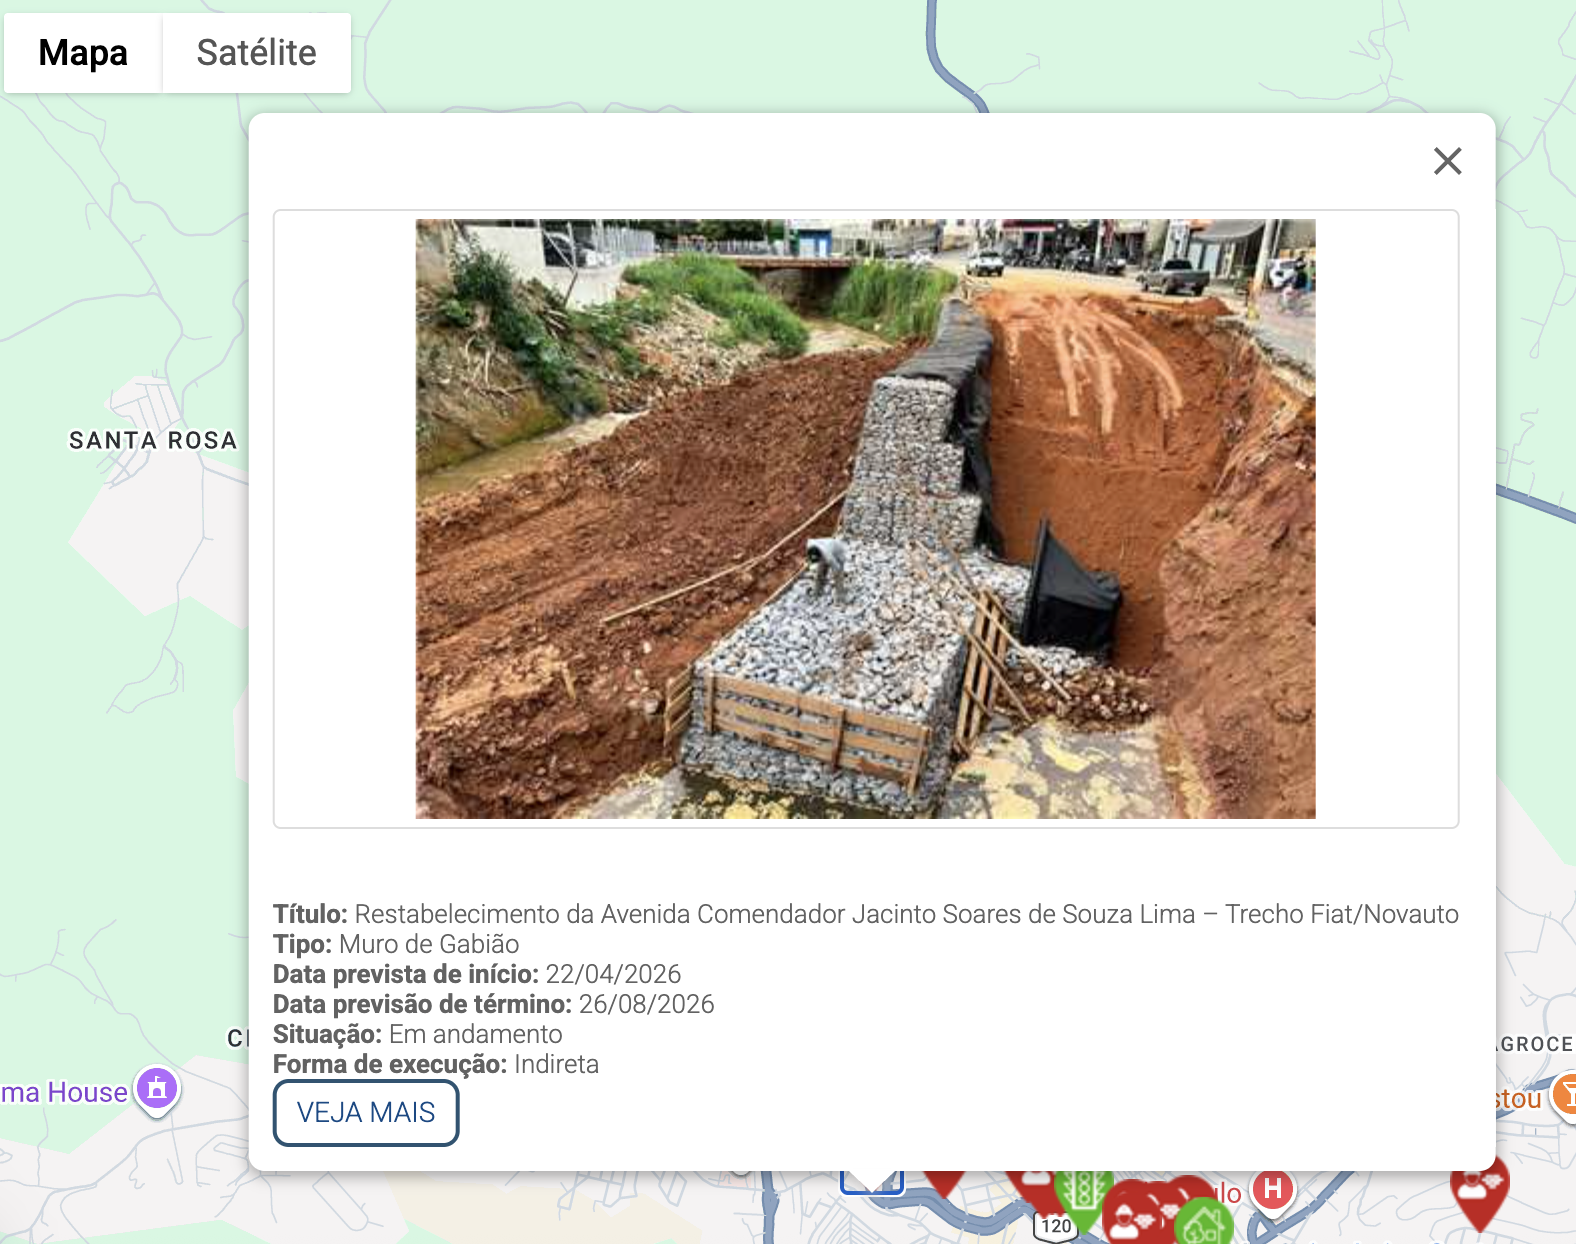Click the 'ma House' place label
Image resolution: width=1576 pixels, height=1244 pixels.
(64, 1092)
